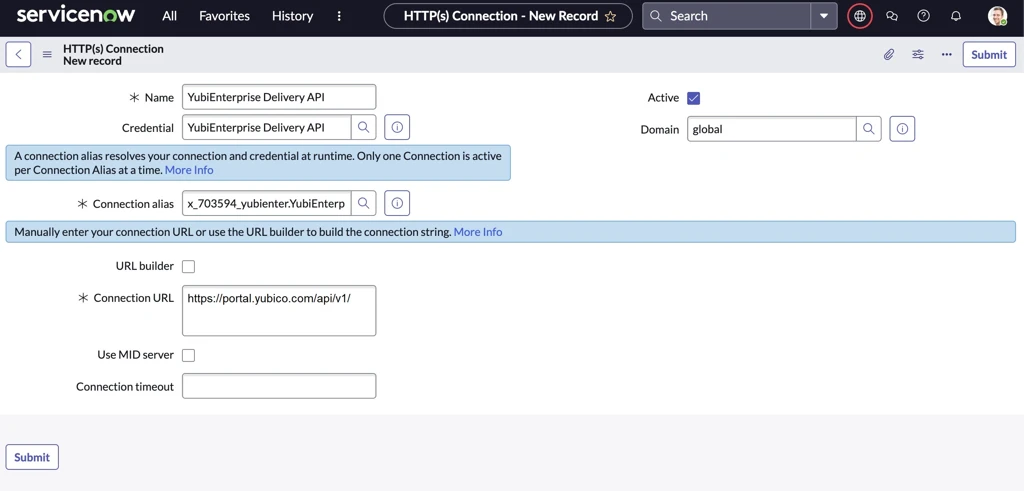The height and width of the screenshot is (491, 1024).
Task: Favorite the page with the star icon
Action: (x=610, y=16)
